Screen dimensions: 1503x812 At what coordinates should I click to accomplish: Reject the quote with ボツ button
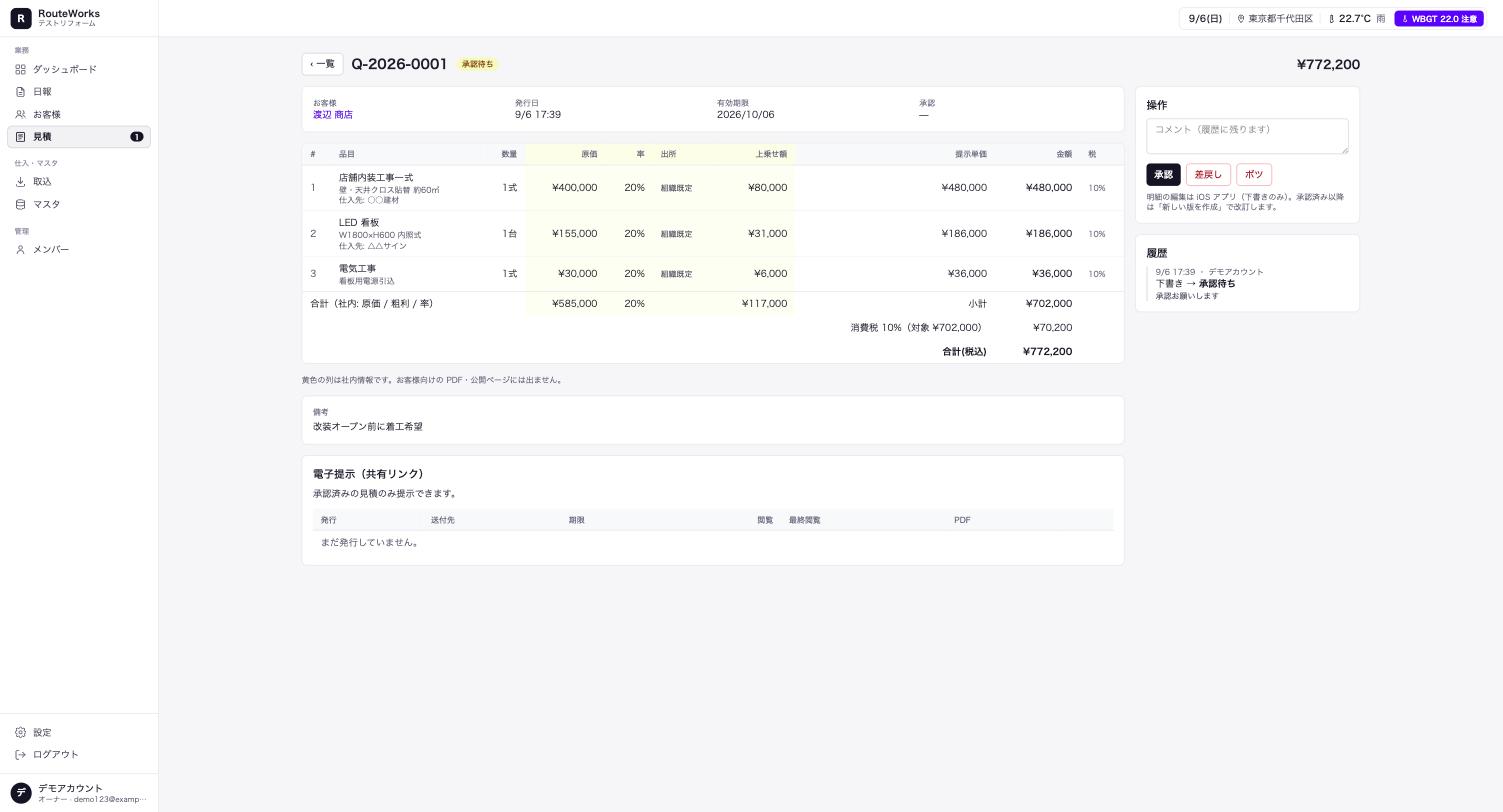[1254, 175]
